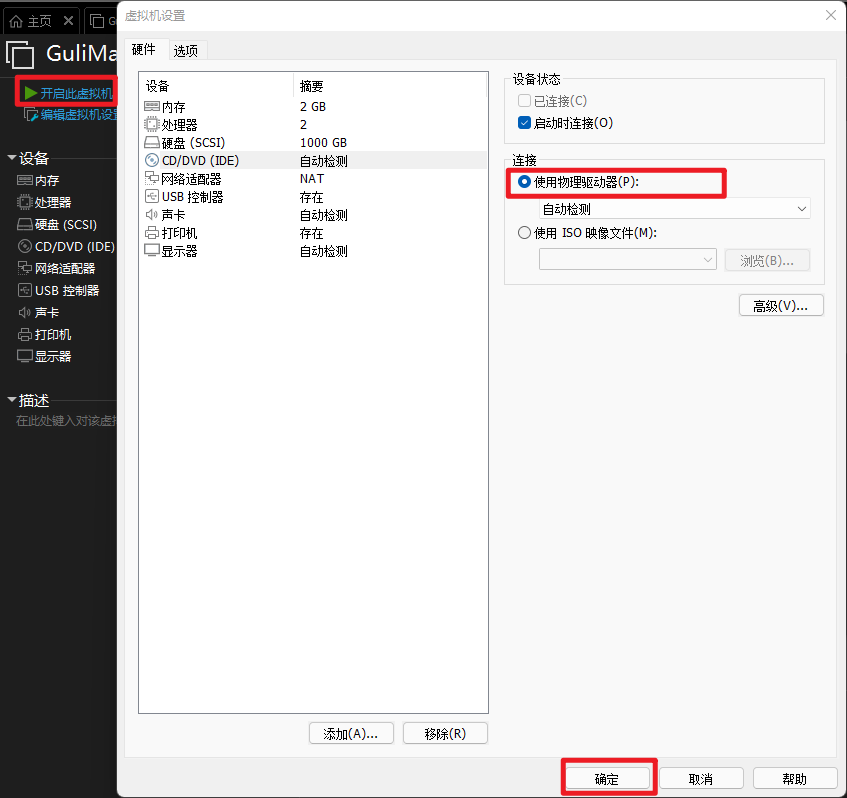
Task: Open the 自动检测 physical drive dropdown
Action: (674, 209)
